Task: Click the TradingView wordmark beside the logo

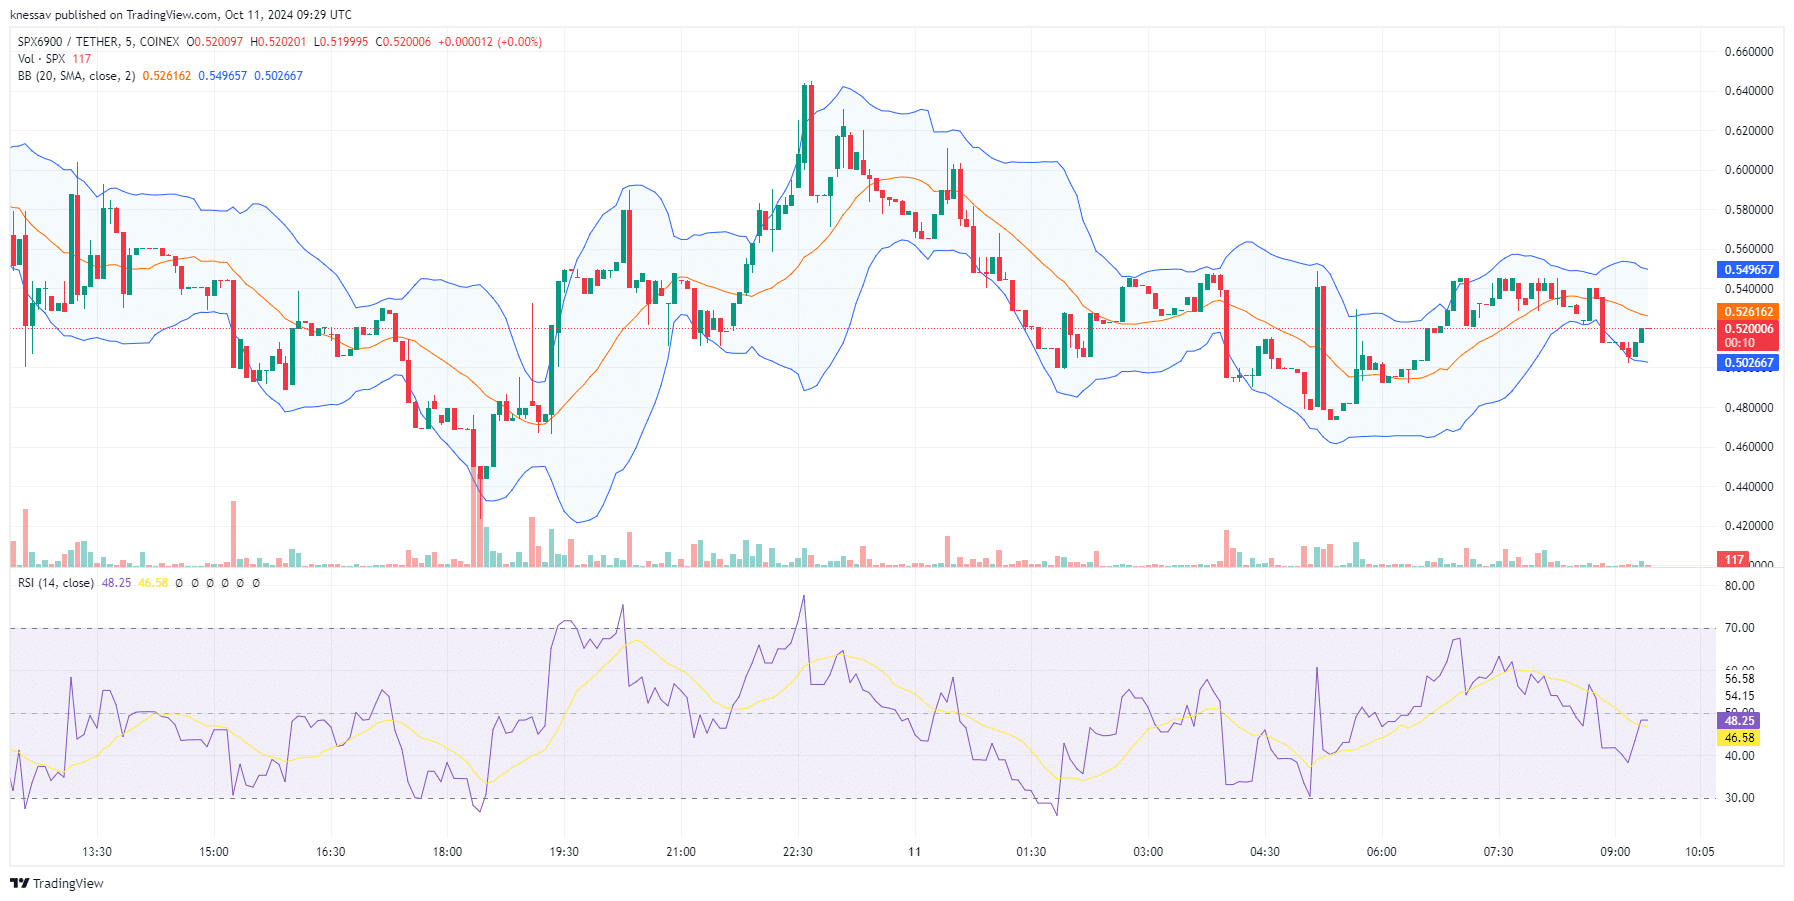Action: (68, 883)
